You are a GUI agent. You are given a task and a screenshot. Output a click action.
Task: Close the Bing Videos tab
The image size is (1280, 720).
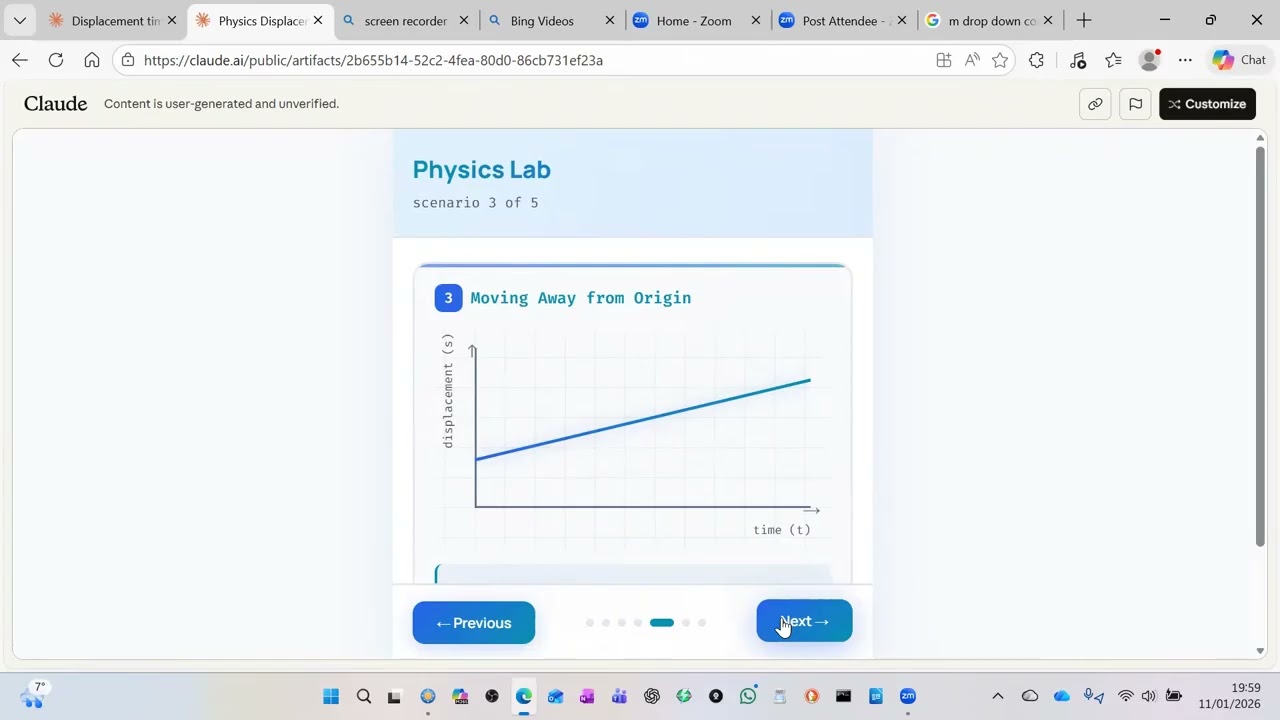coord(610,20)
